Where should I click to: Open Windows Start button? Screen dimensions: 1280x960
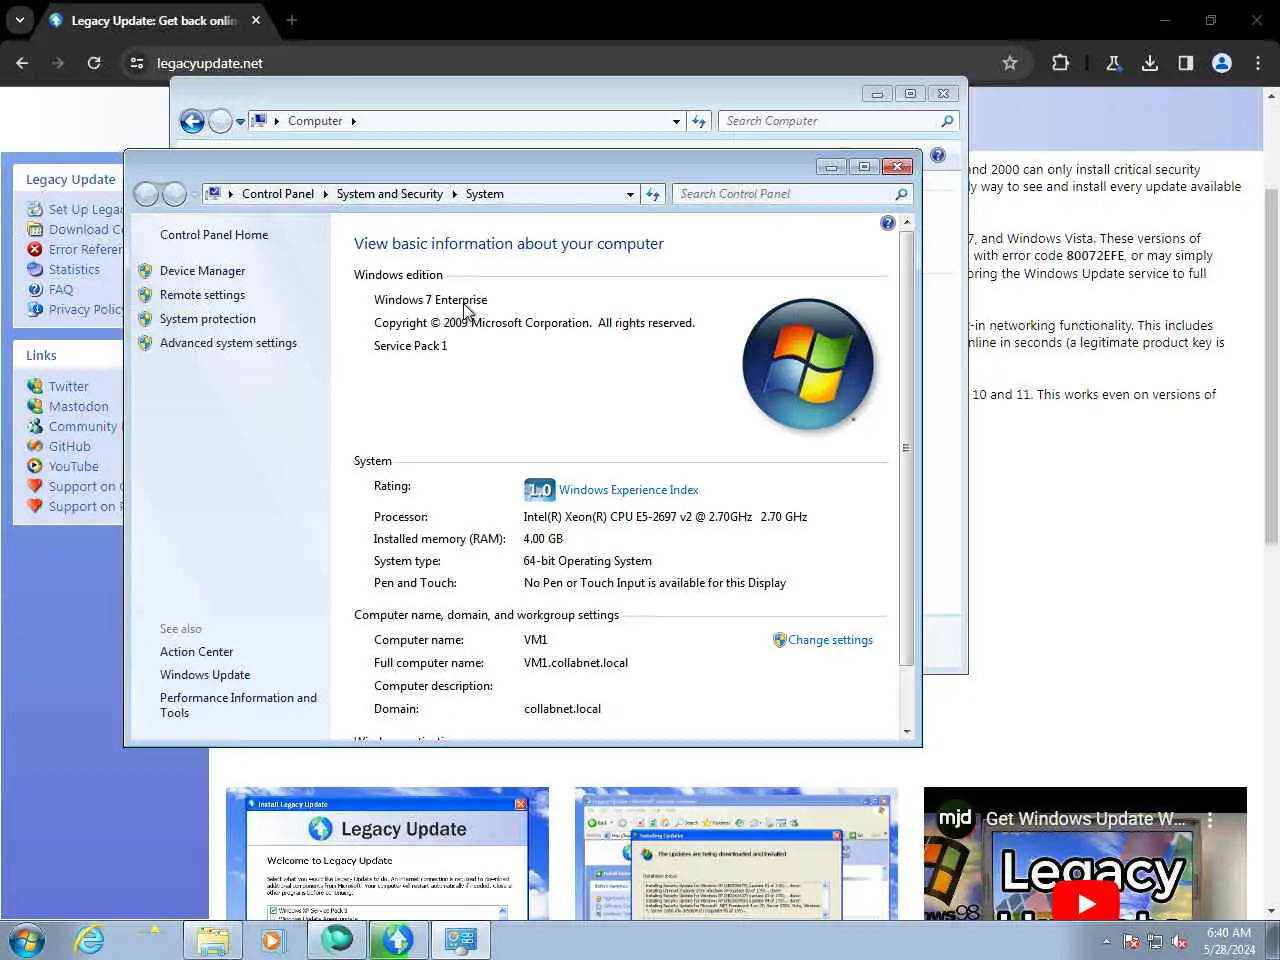tap(27, 940)
